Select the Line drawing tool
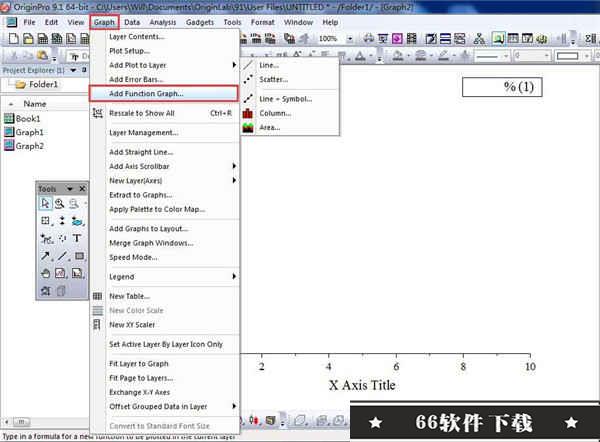The height and width of the screenshot is (442, 600). [x=62, y=256]
